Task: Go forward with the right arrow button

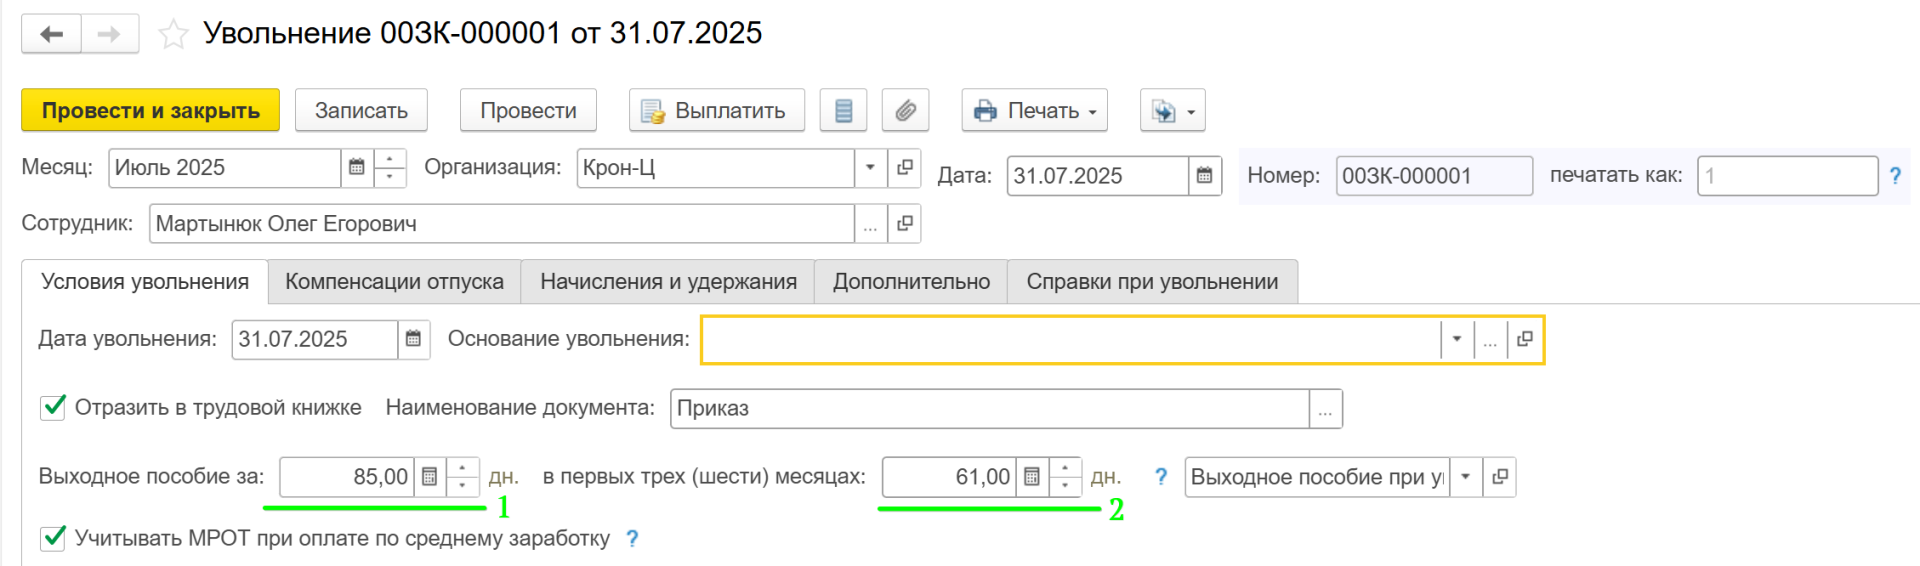Action: [x=109, y=34]
